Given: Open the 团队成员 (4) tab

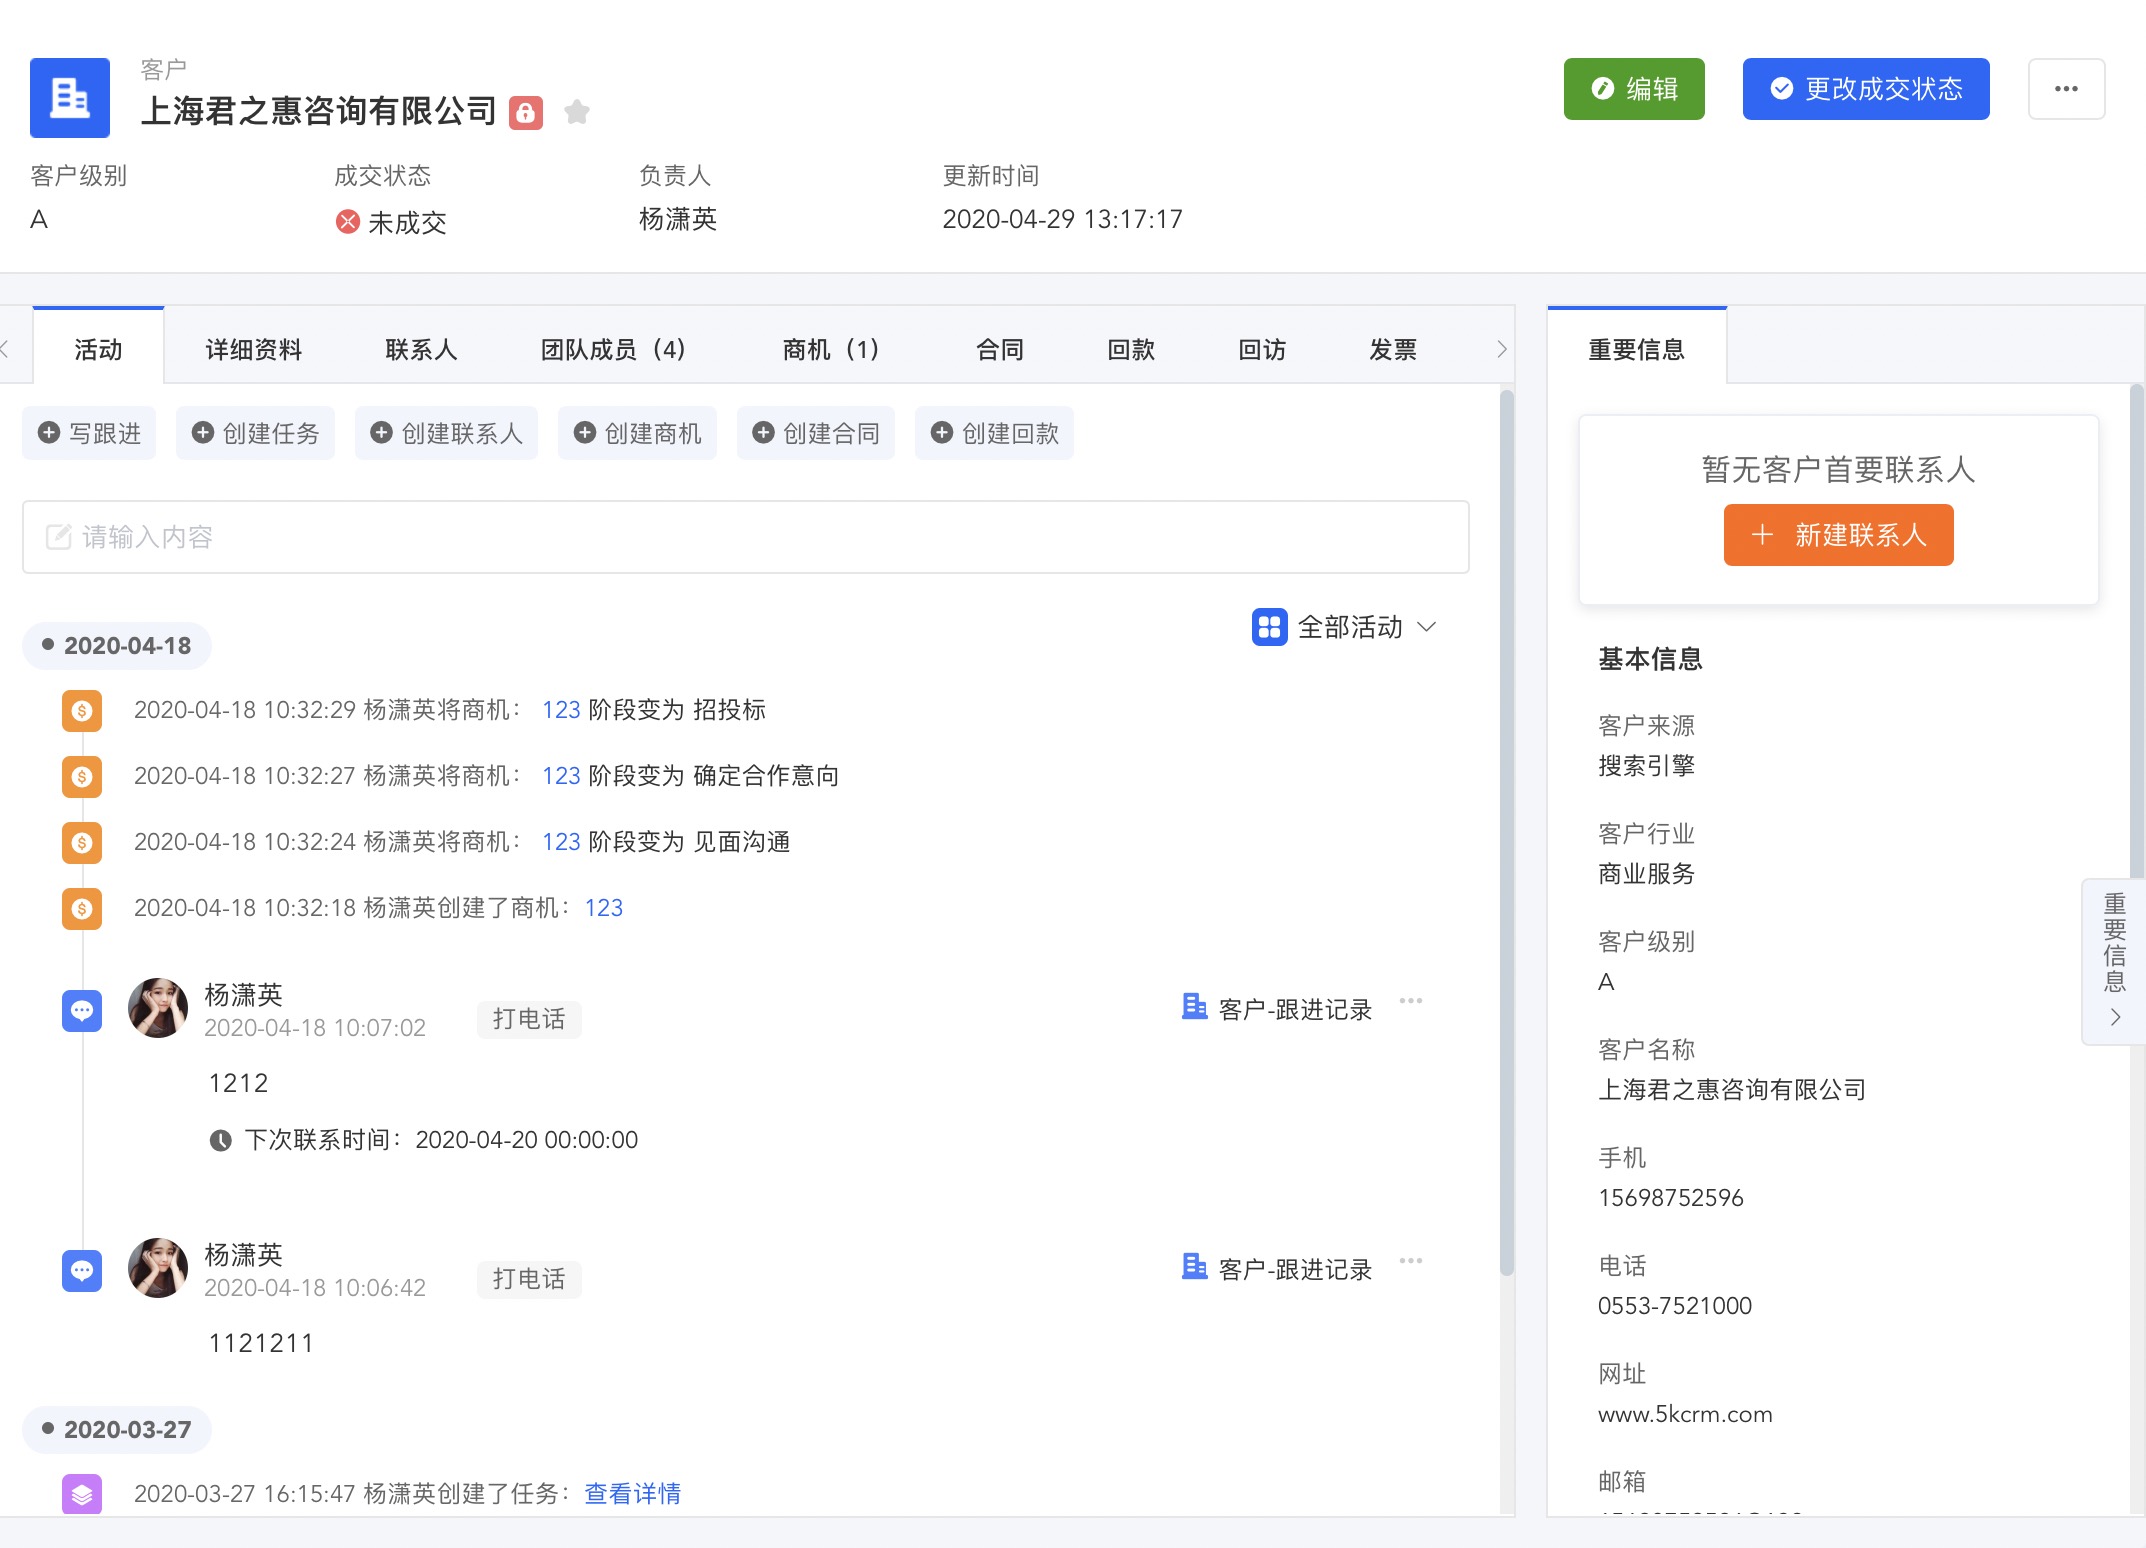Looking at the screenshot, I should (x=612, y=349).
